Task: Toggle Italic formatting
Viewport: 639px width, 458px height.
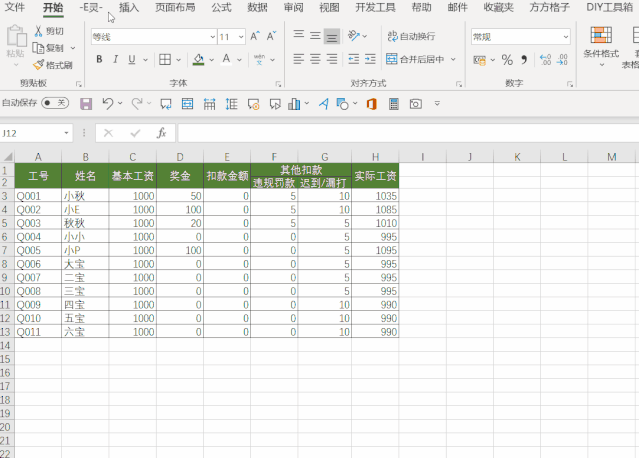Action: (x=116, y=59)
